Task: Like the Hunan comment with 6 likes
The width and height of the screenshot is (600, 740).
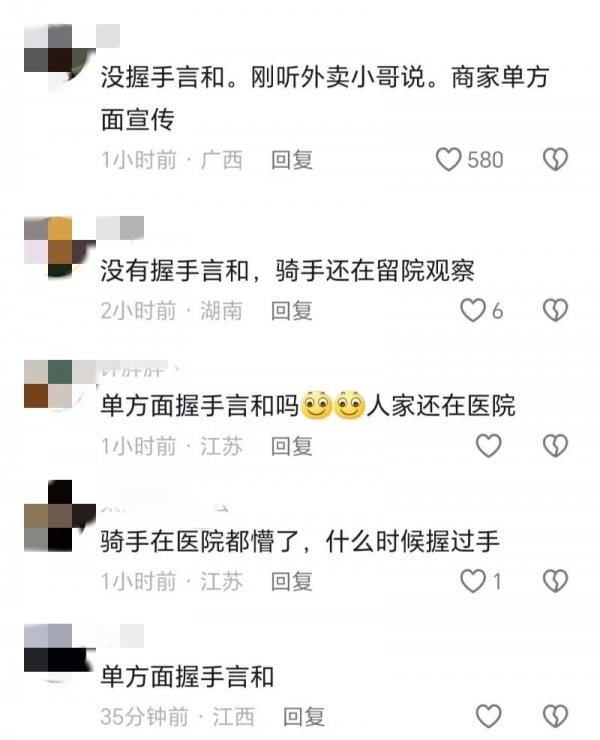Action: (473, 311)
